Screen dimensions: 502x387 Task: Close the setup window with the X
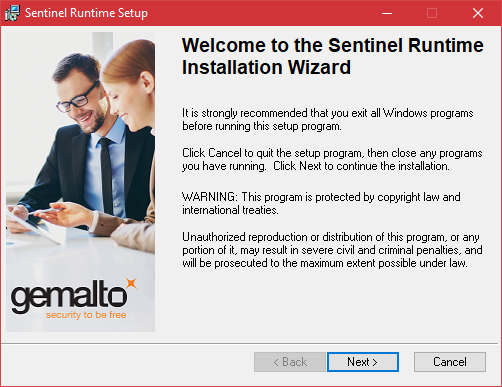coord(478,13)
